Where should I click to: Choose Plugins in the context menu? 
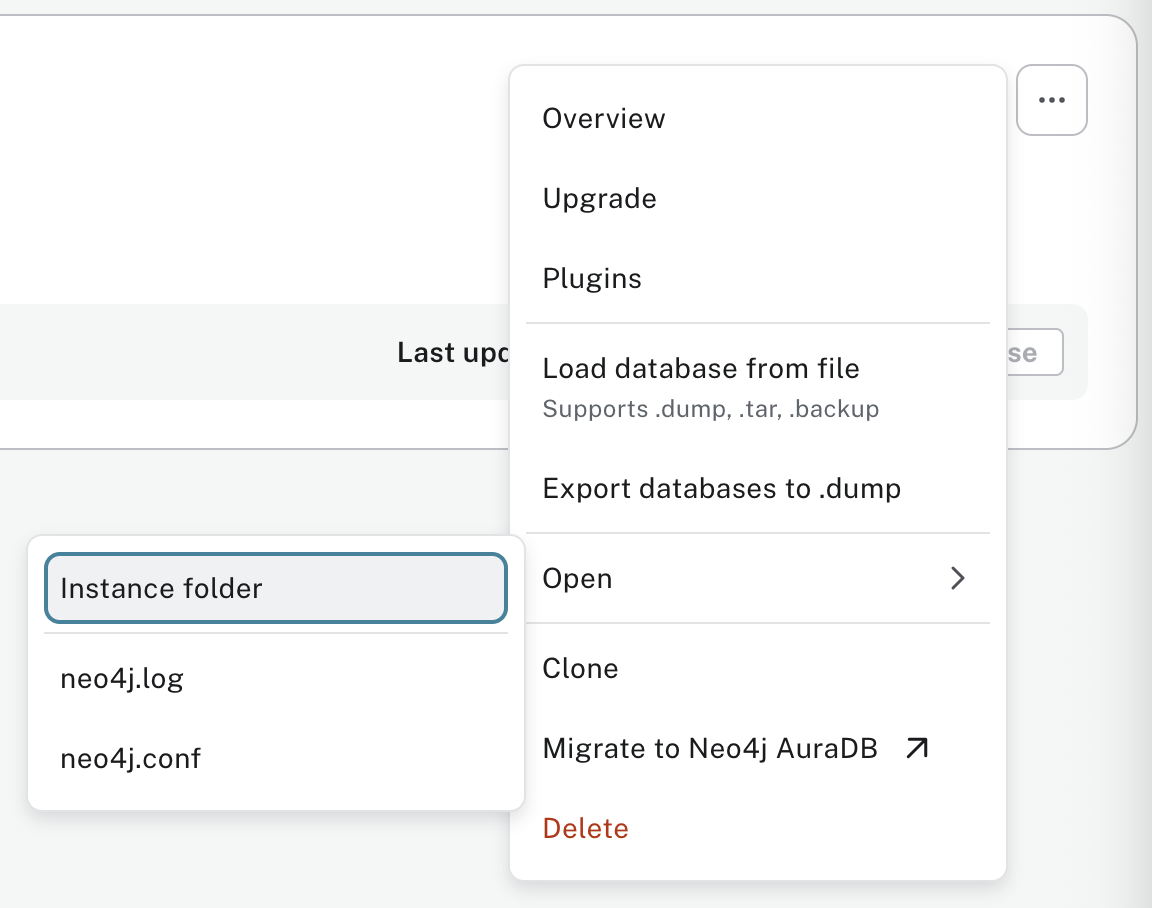(592, 278)
